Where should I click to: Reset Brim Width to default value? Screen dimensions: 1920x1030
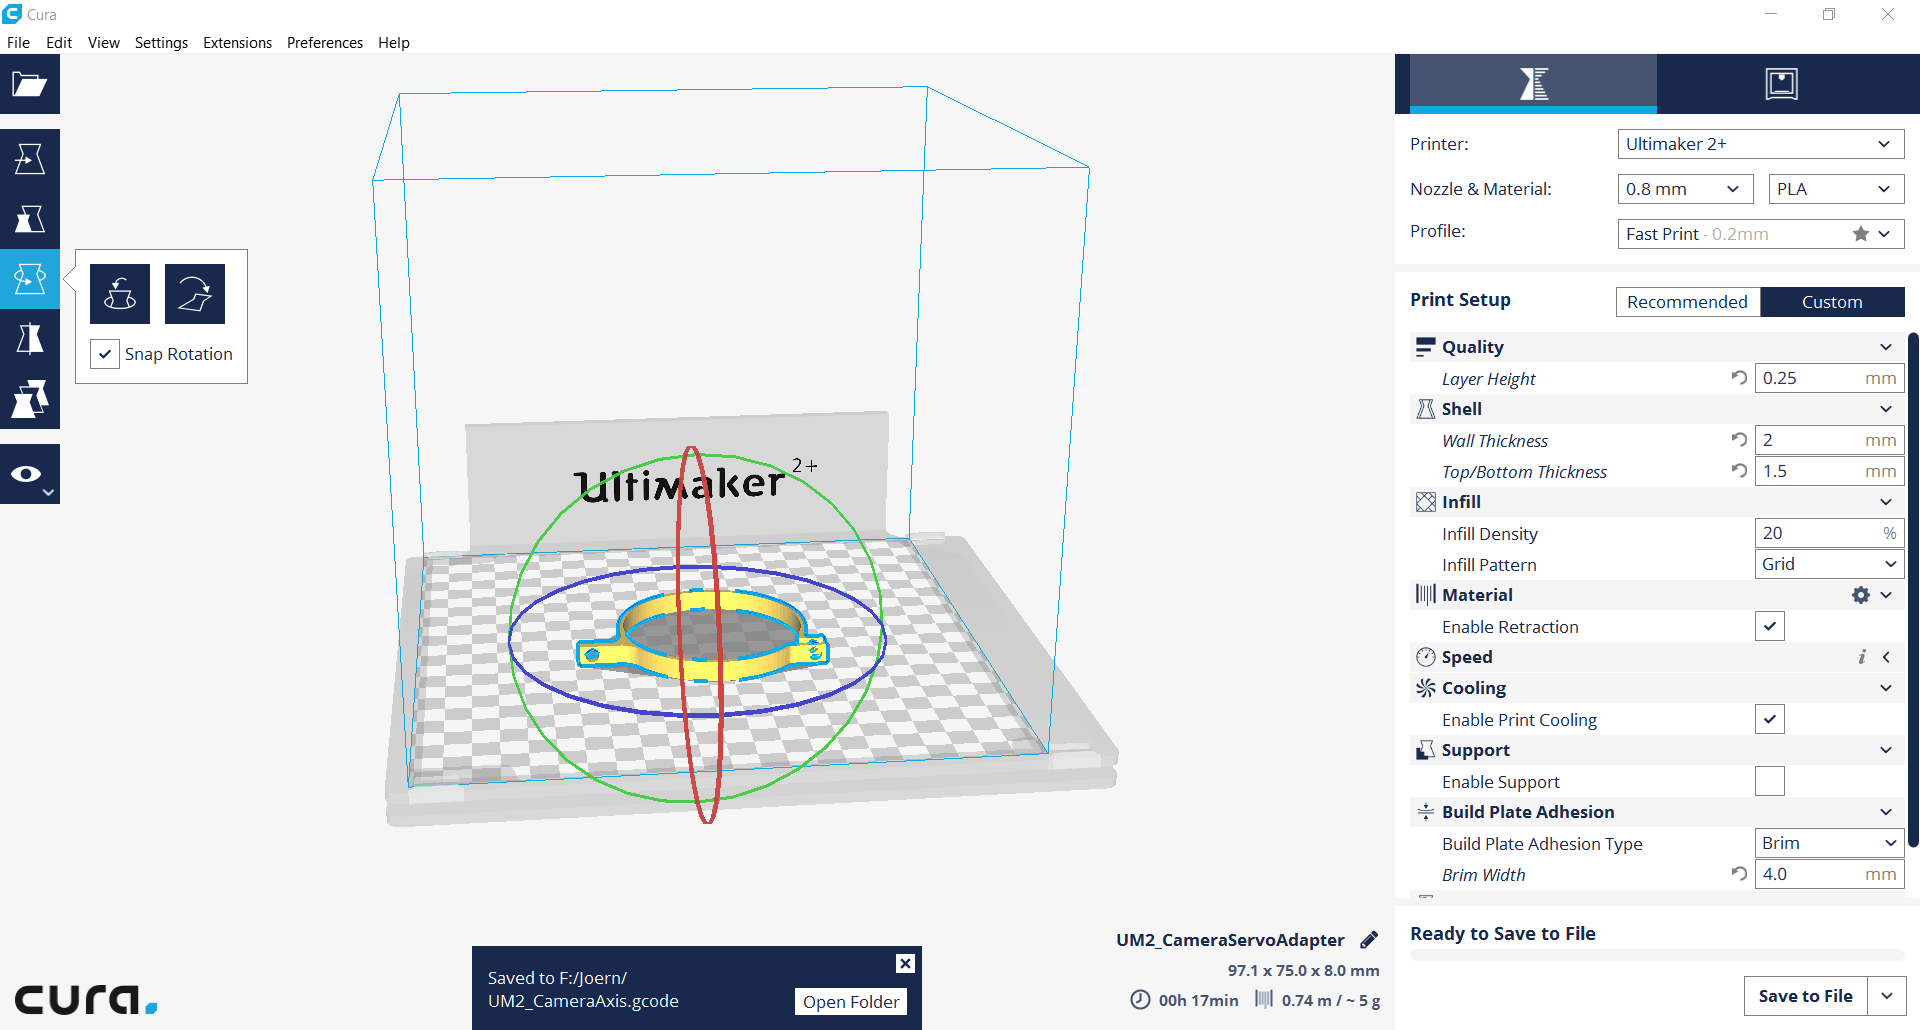pos(1739,874)
